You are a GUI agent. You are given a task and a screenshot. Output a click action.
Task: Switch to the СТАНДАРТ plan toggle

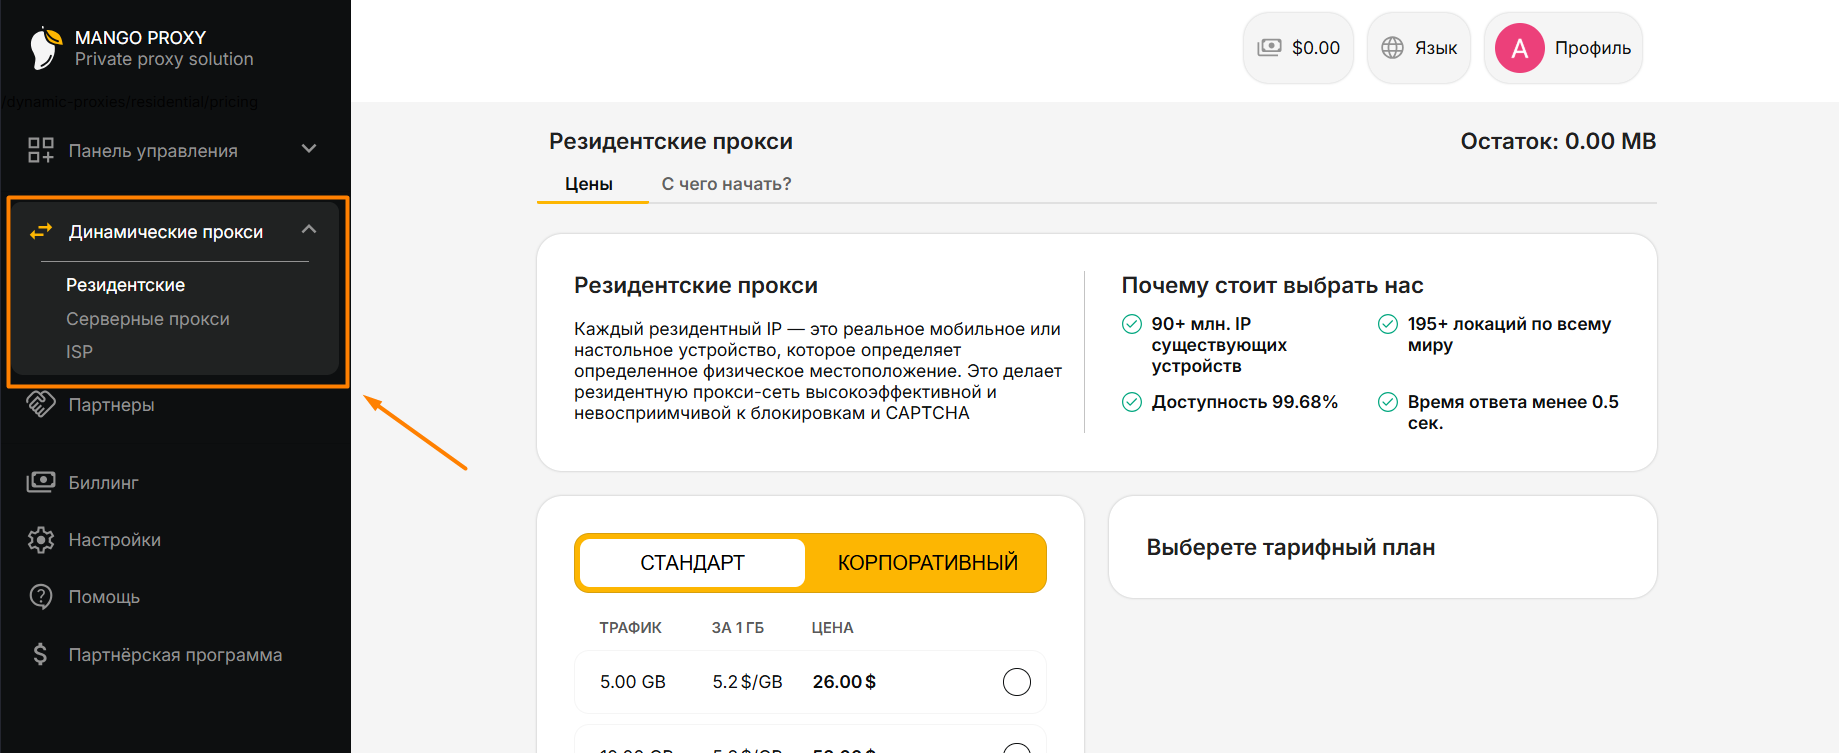click(x=692, y=563)
